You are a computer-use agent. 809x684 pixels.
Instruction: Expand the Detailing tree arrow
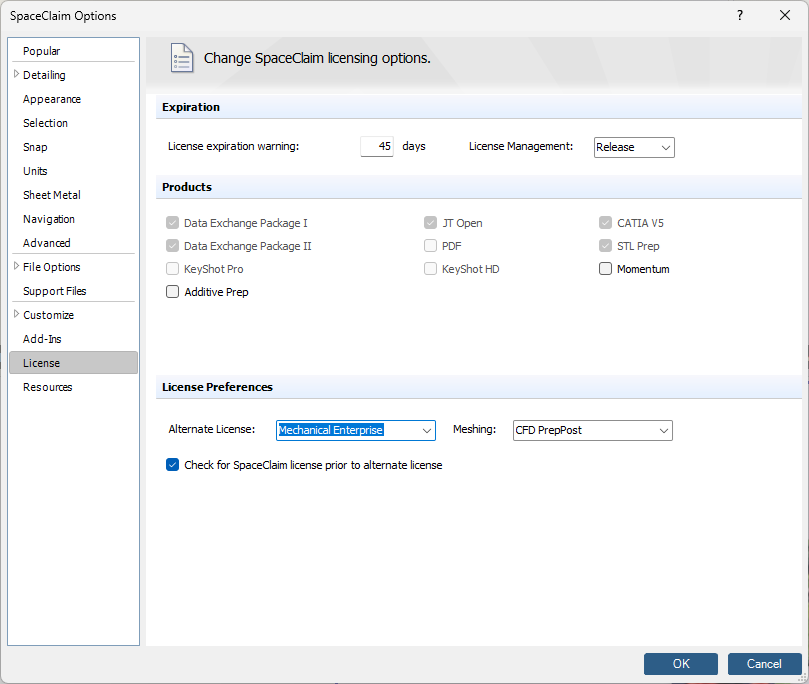coord(16,75)
